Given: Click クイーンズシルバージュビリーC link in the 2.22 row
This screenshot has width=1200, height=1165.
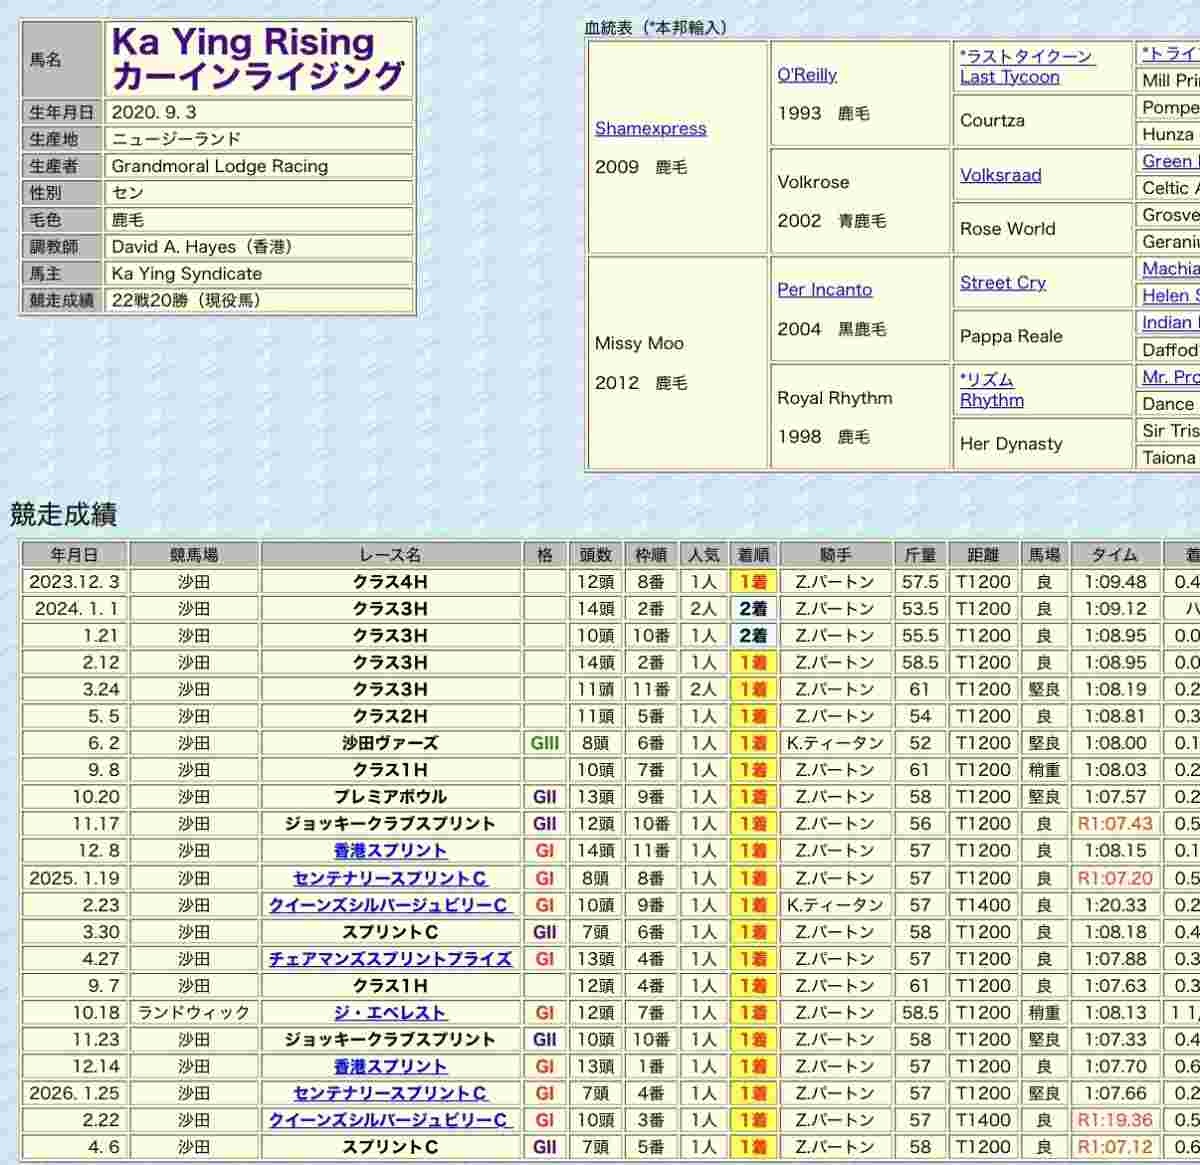Looking at the screenshot, I should (388, 1121).
